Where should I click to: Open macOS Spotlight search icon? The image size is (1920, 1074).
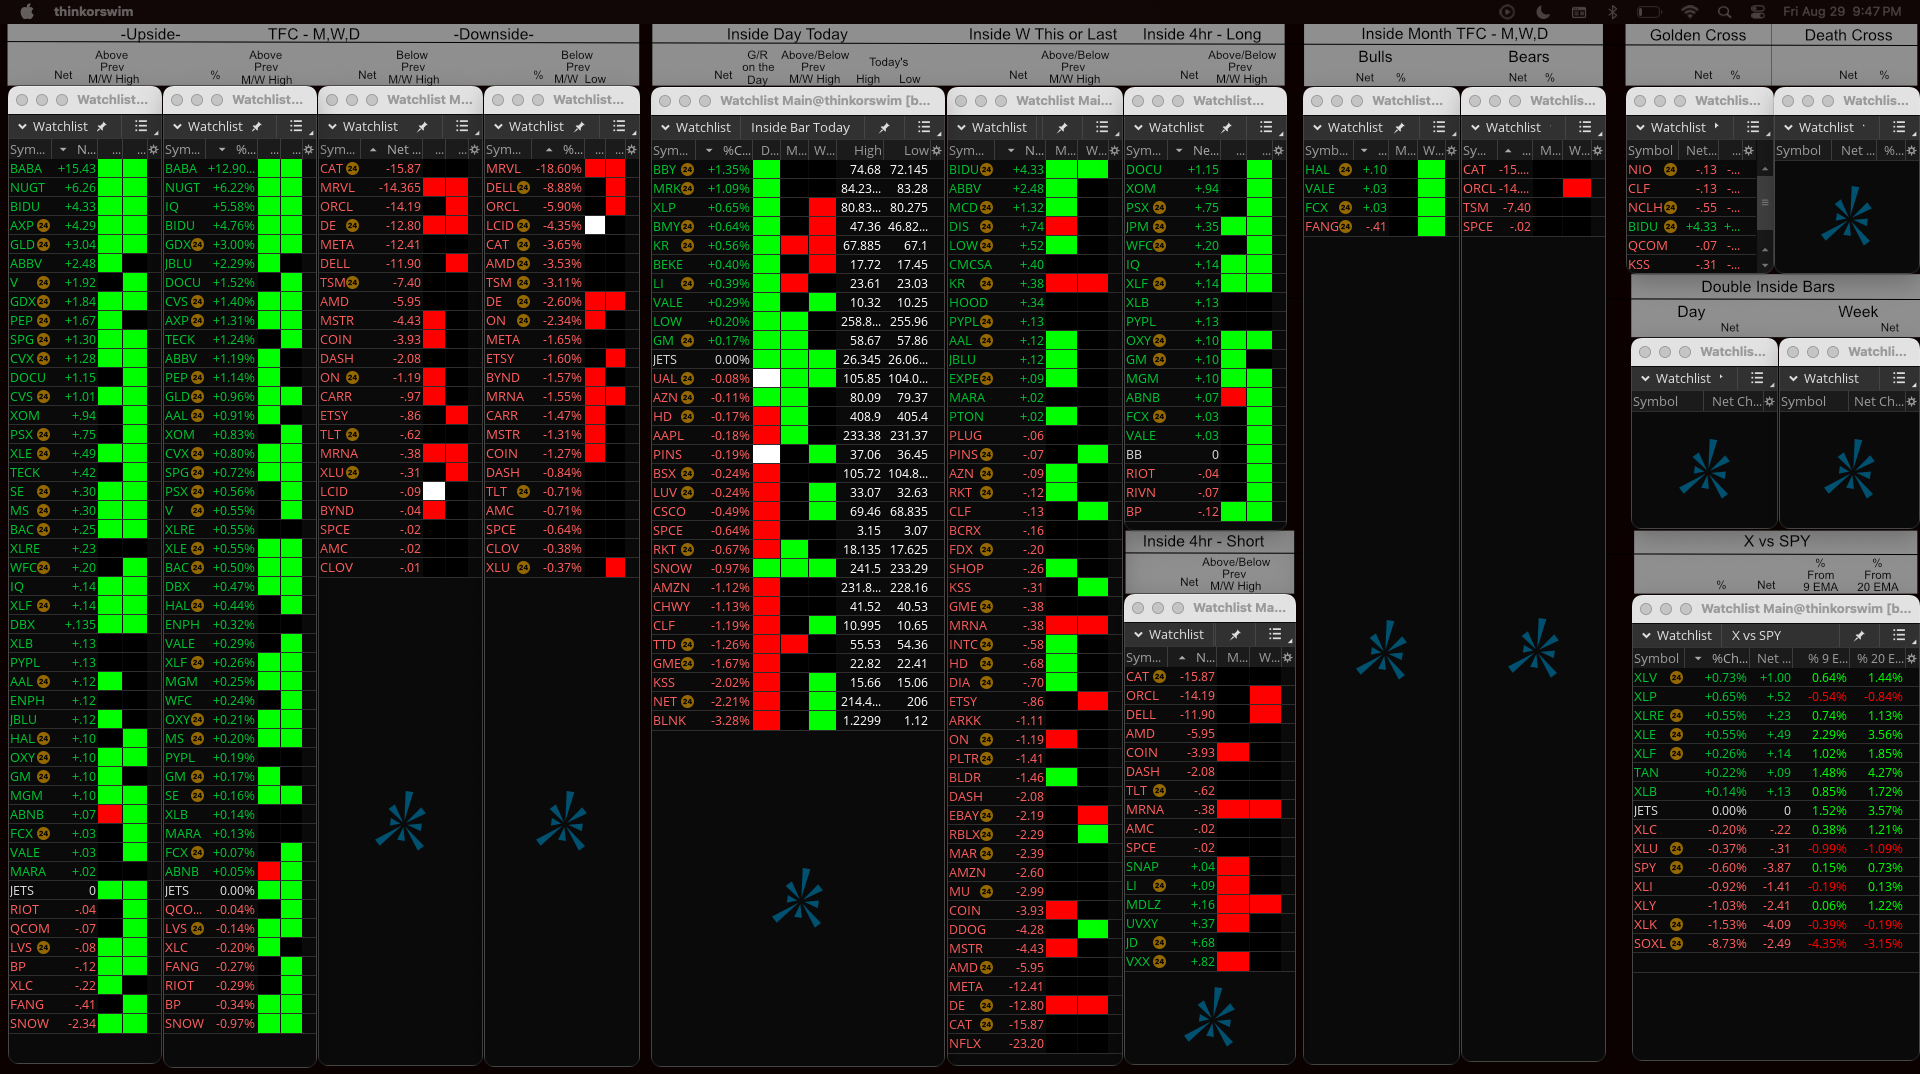tap(1724, 12)
